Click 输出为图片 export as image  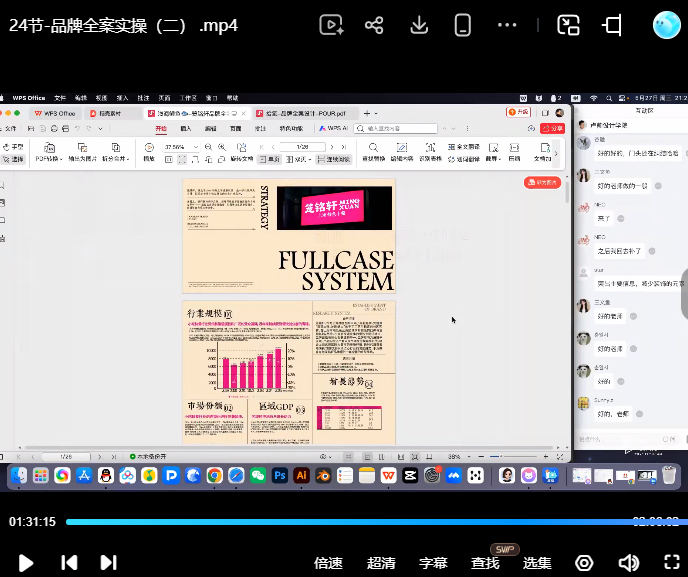(82, 152)
